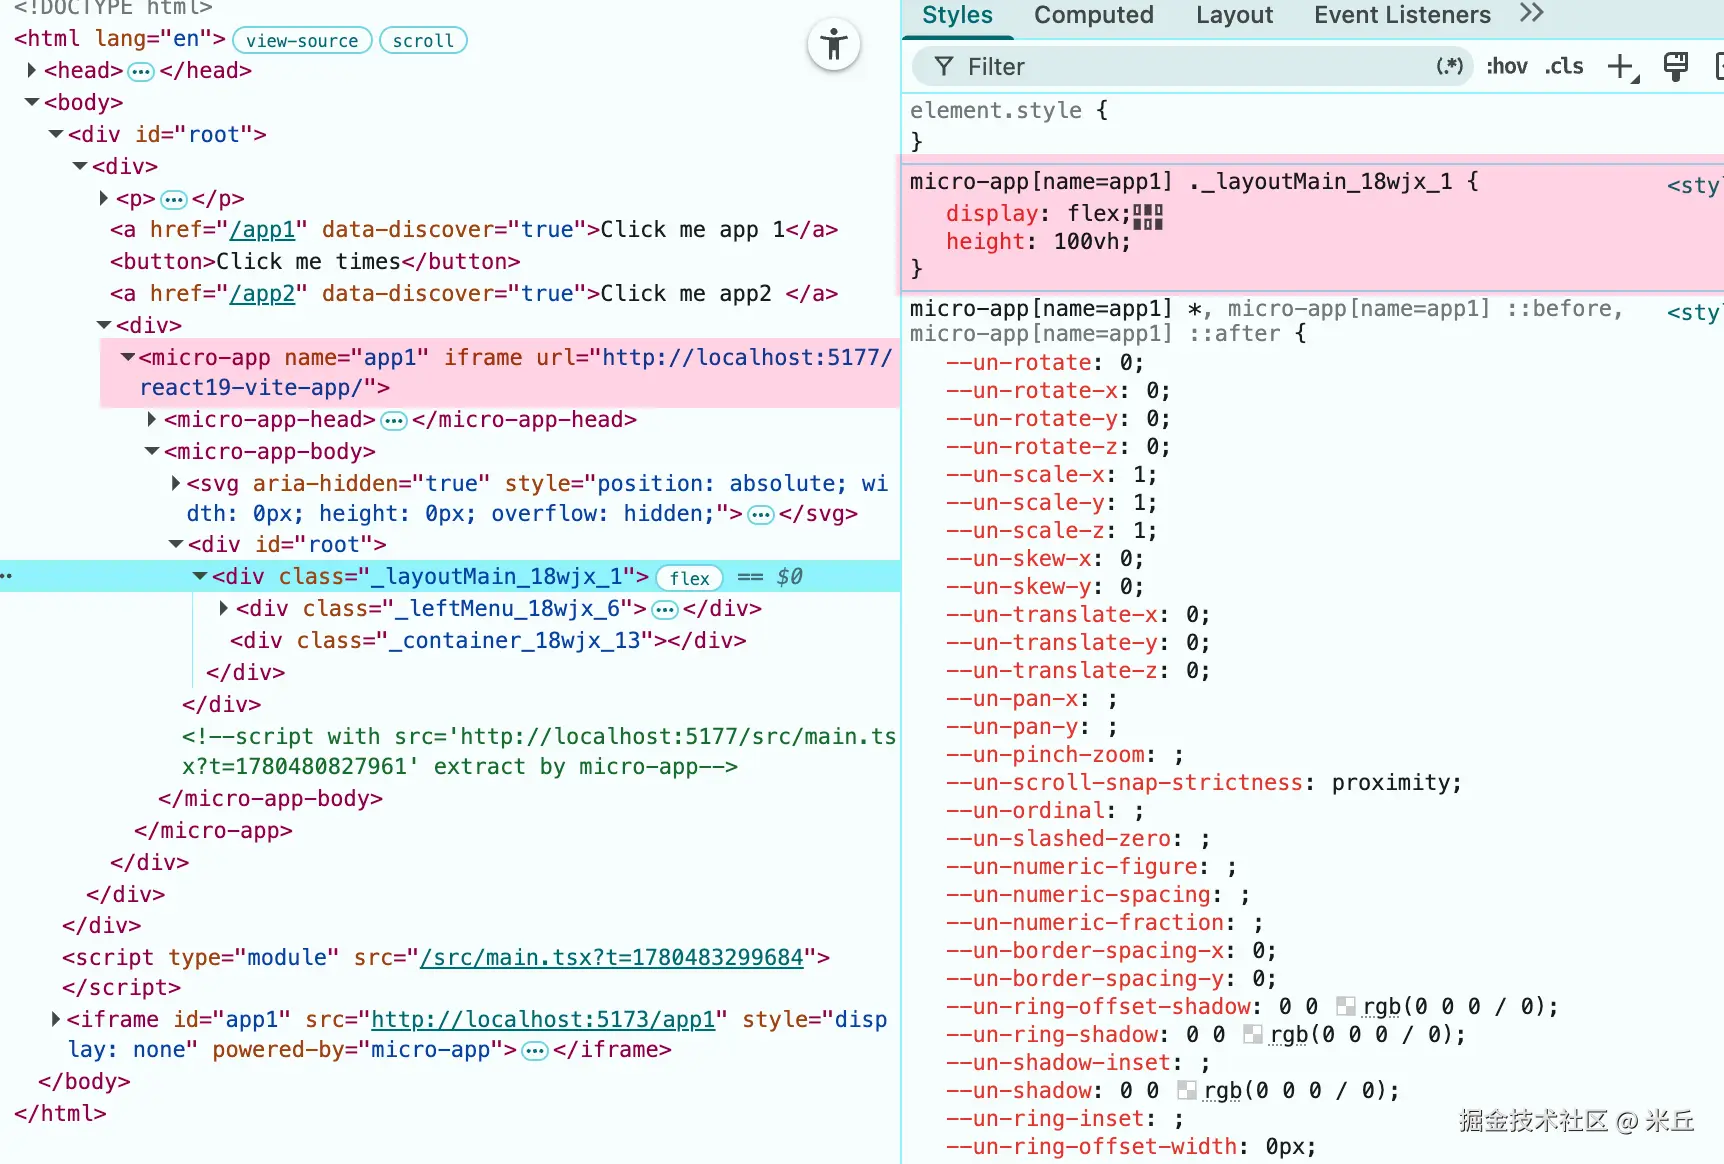The height and width of the screenshot is (1164, 1724).
Task: Expand the iframe id="app1" node
Action: [56, 1019]
